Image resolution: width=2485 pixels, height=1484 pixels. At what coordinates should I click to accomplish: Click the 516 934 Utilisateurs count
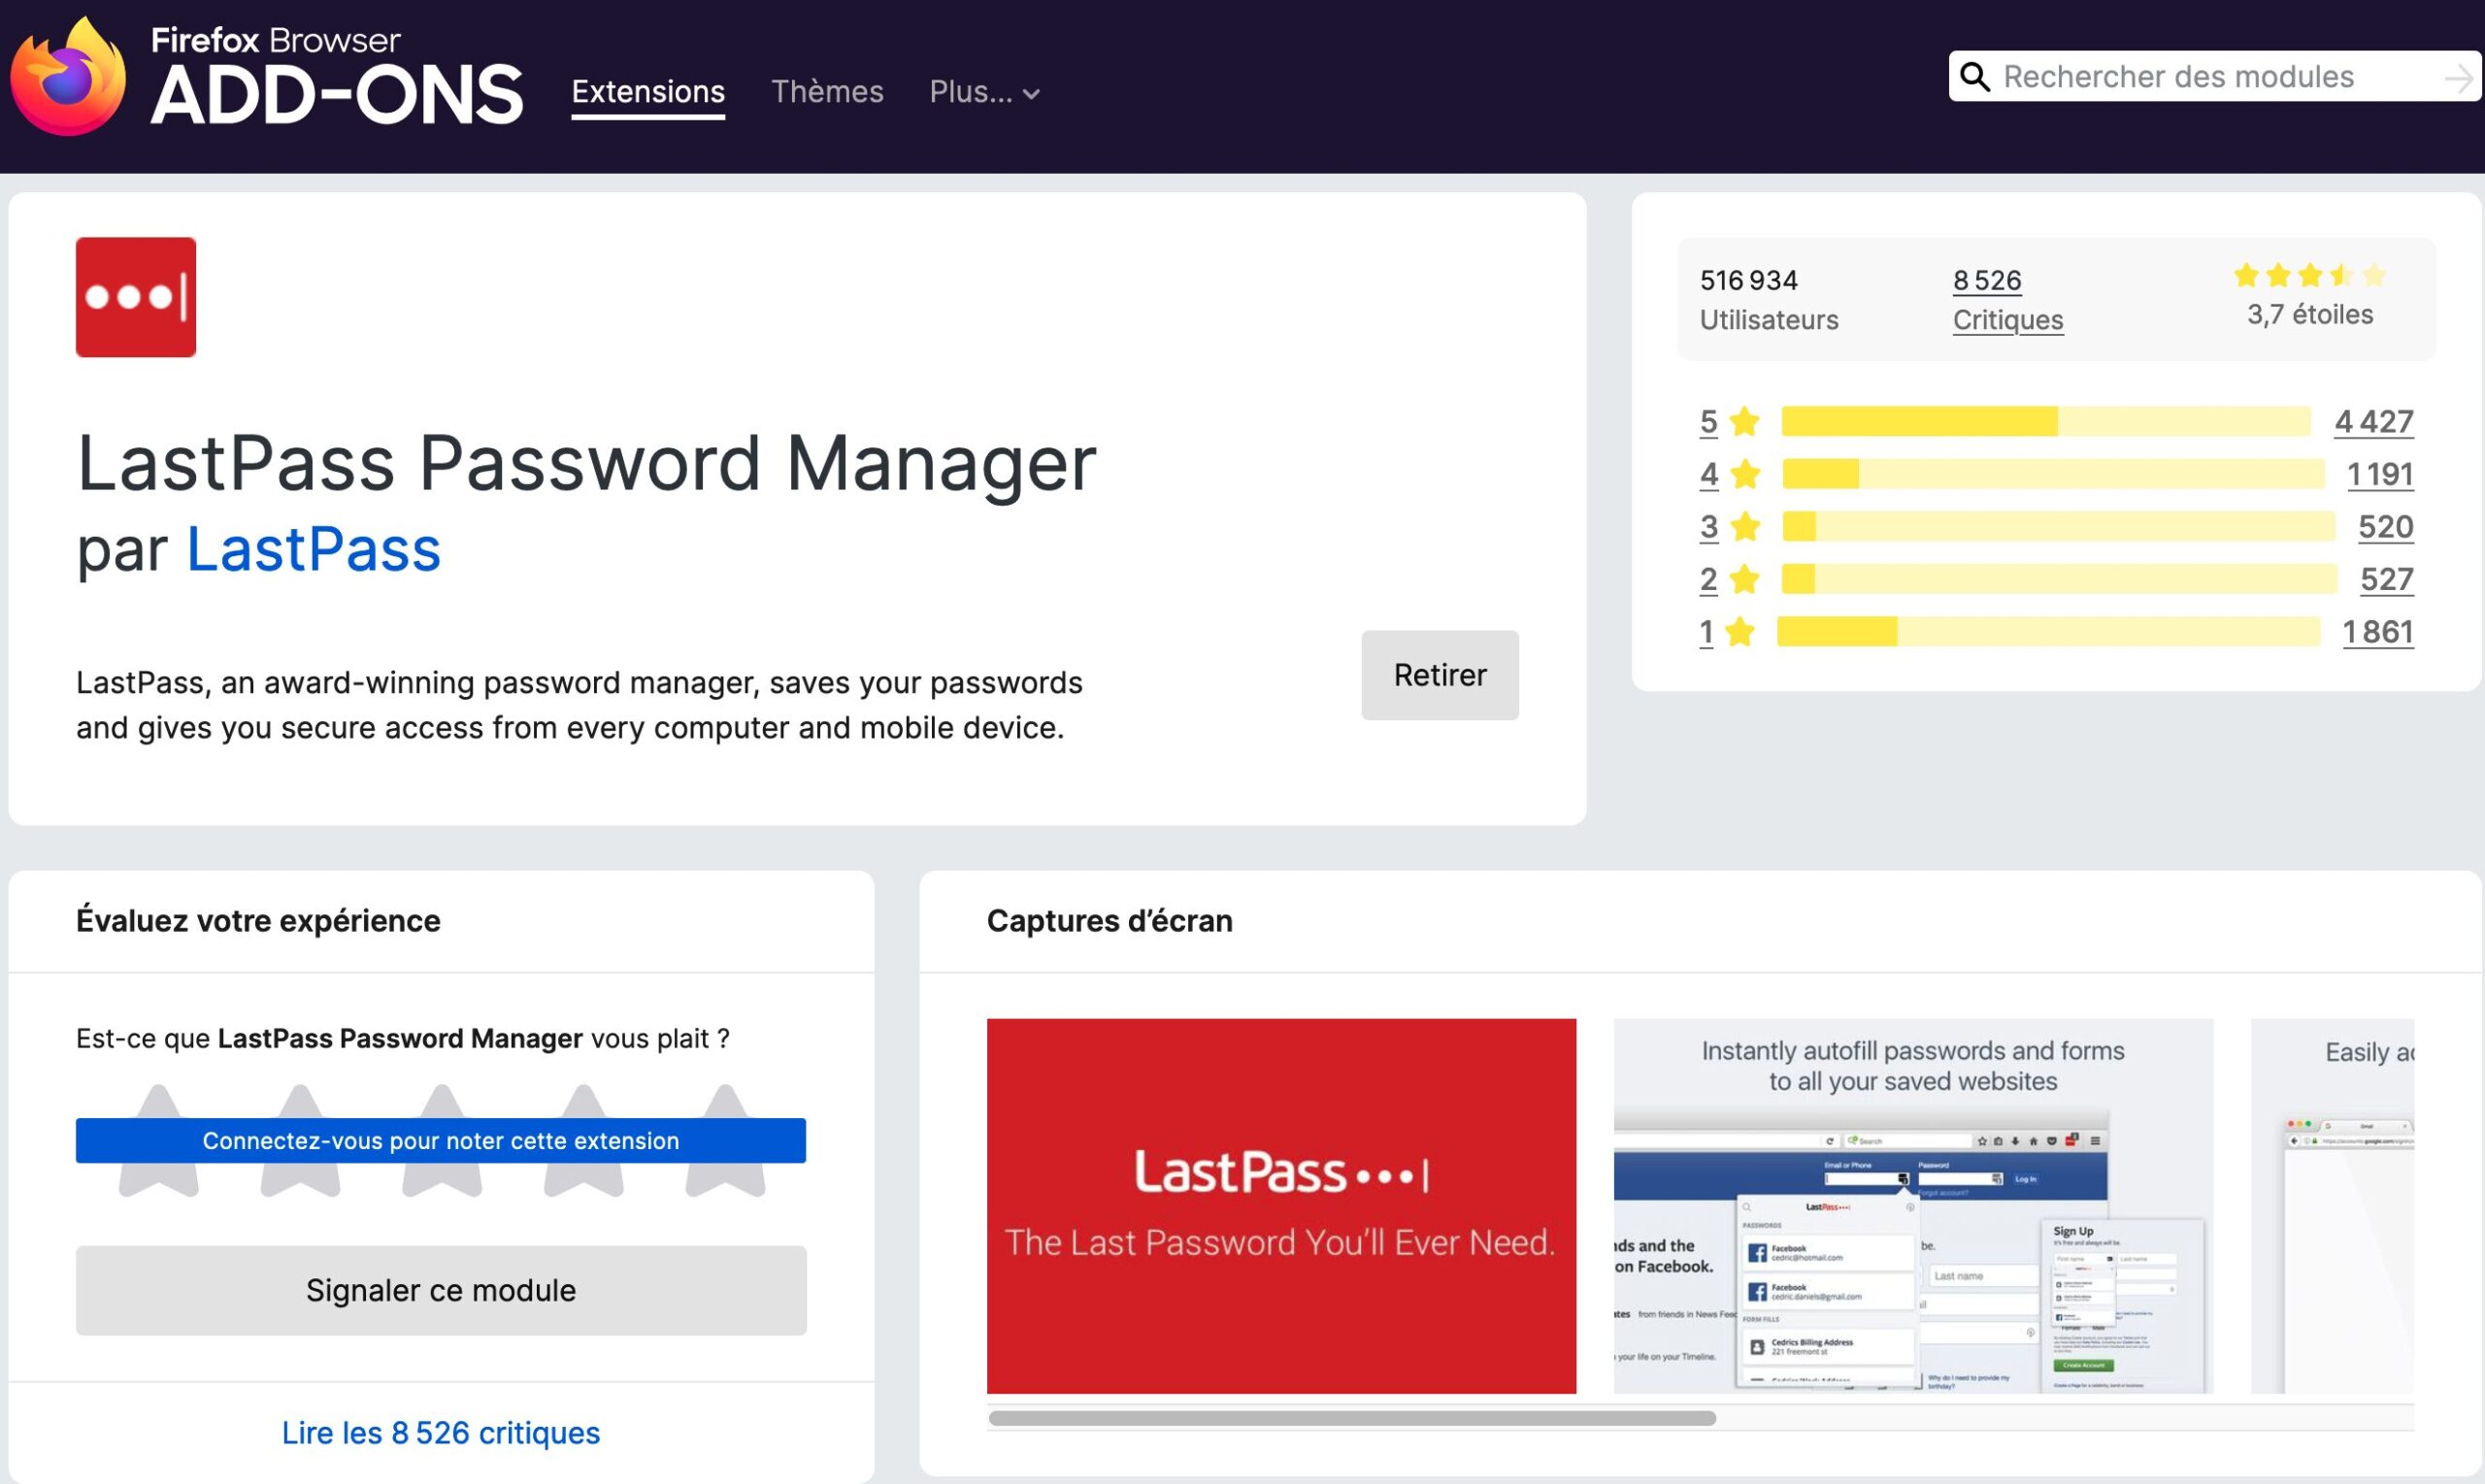[1769, 300]
